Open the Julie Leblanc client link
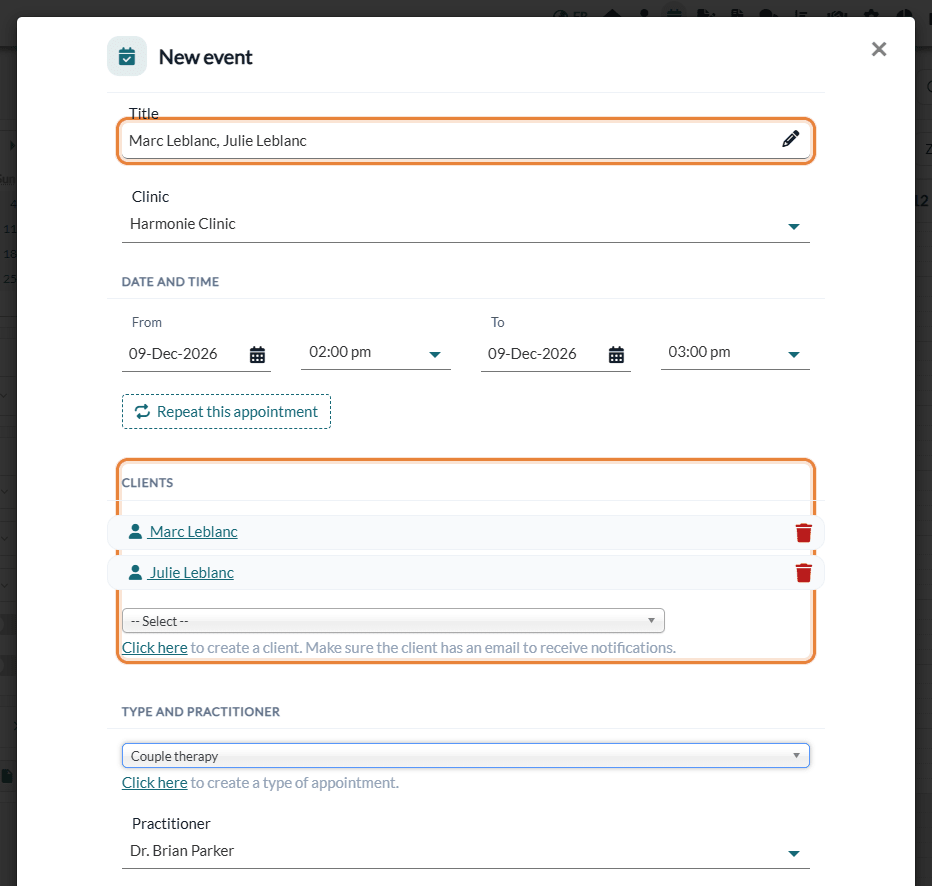 pyautogui.click(x=191, y=573)
